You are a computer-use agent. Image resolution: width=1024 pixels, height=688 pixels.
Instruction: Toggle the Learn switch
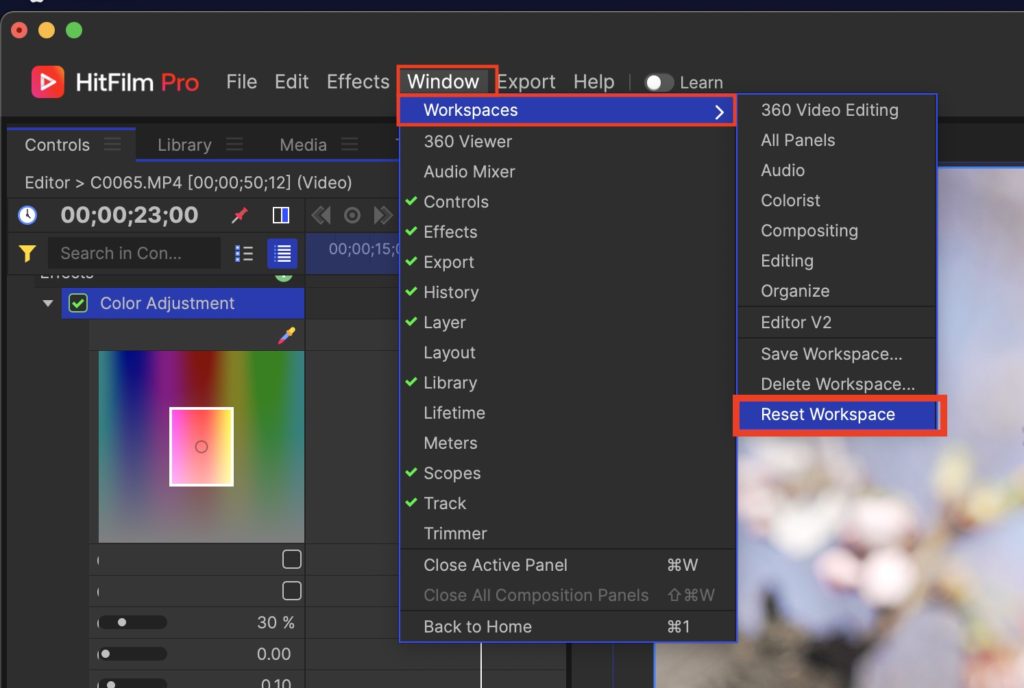(x=658, y=83)
